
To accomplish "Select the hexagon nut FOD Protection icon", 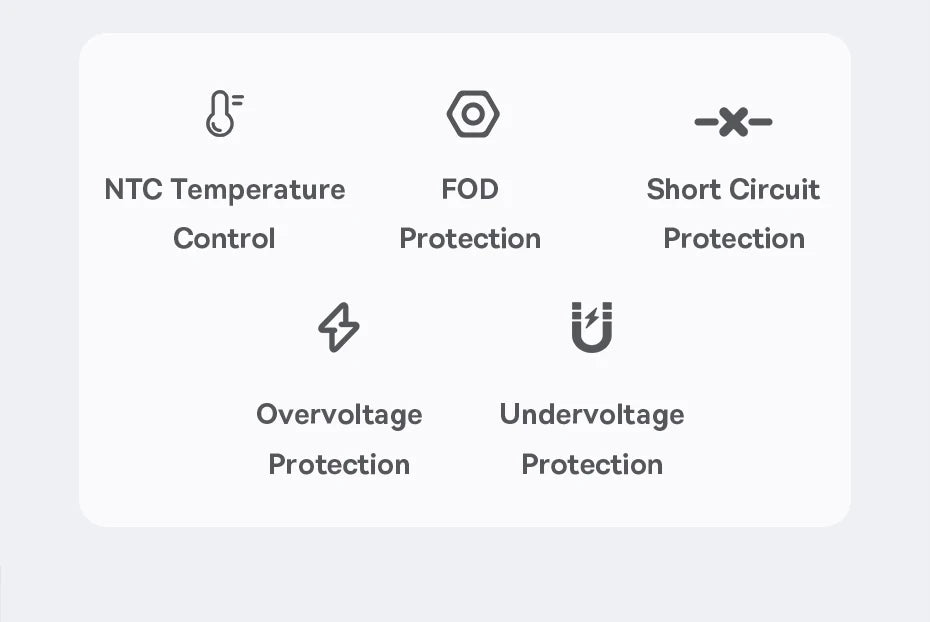I will click(472, 114).
